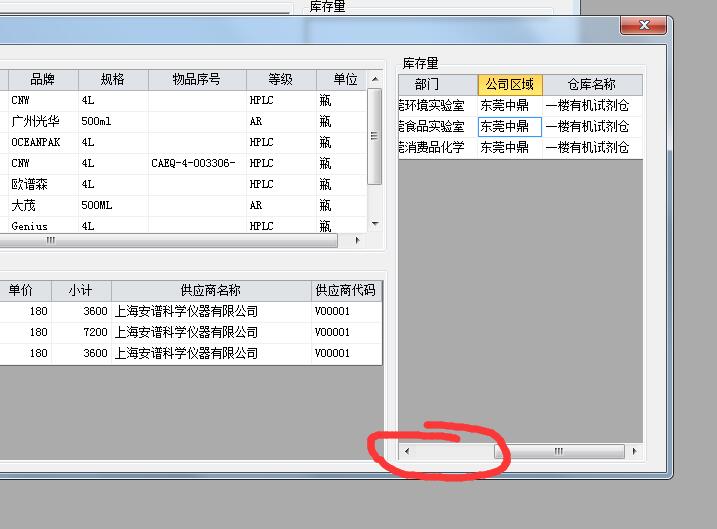The width and height of the screenshot is (717, 529).
Task: Click the 小计 column header
Action: pyautogui.click(x=81, y=290)
